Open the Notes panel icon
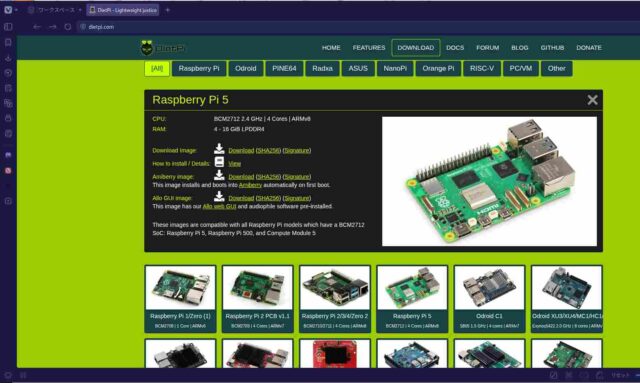 [8, 88]
